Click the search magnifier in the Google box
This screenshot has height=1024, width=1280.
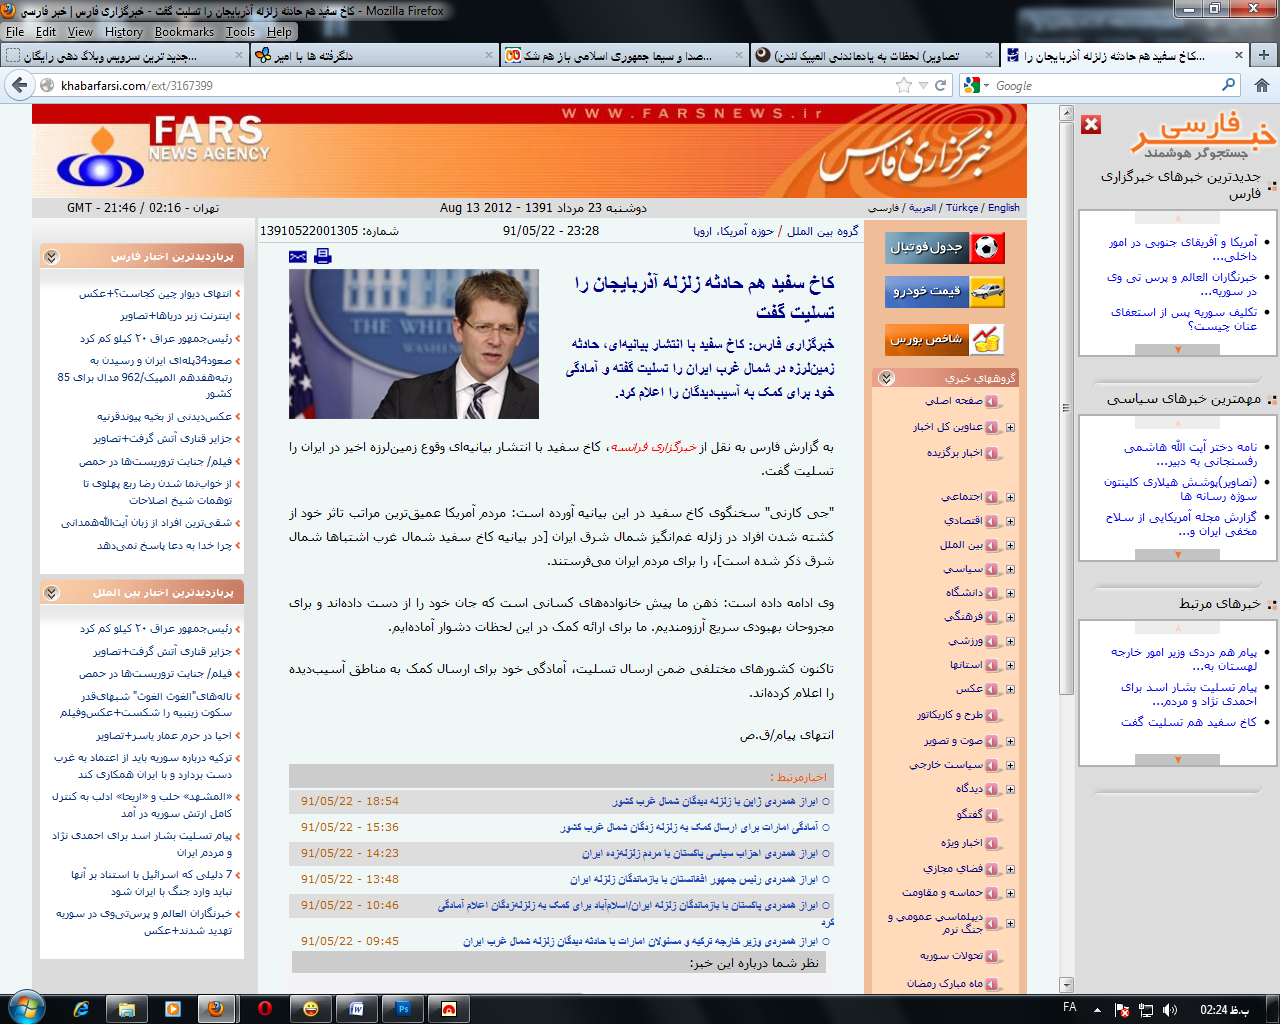pyautogui.click(x=1229, y=85)
